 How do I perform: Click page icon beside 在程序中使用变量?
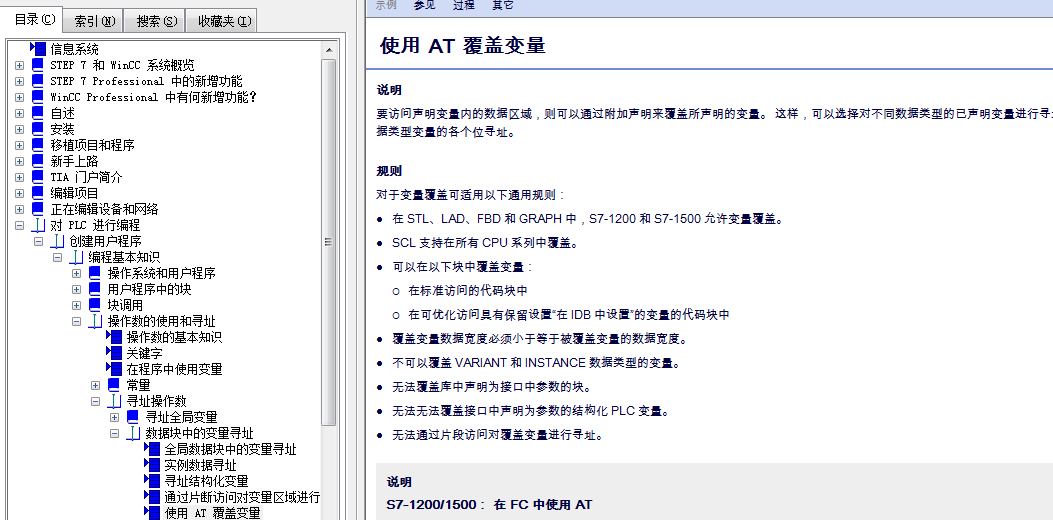[114, 370]
